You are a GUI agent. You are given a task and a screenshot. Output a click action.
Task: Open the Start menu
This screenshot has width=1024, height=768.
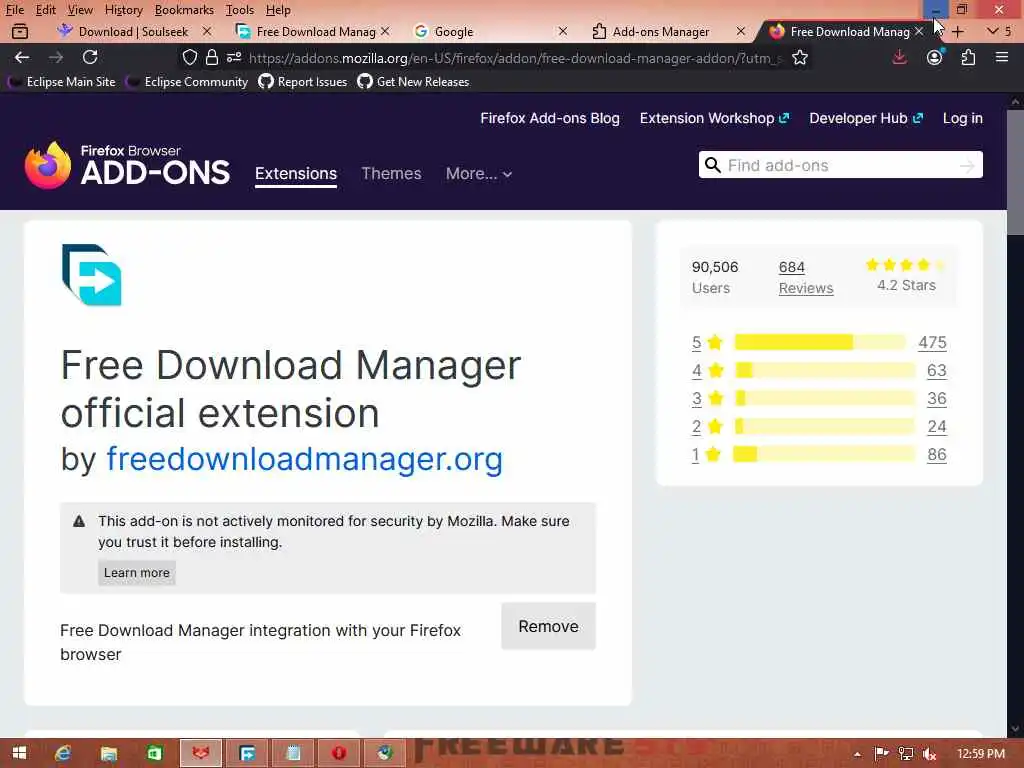pyautogui.click(x=19, y=753)
